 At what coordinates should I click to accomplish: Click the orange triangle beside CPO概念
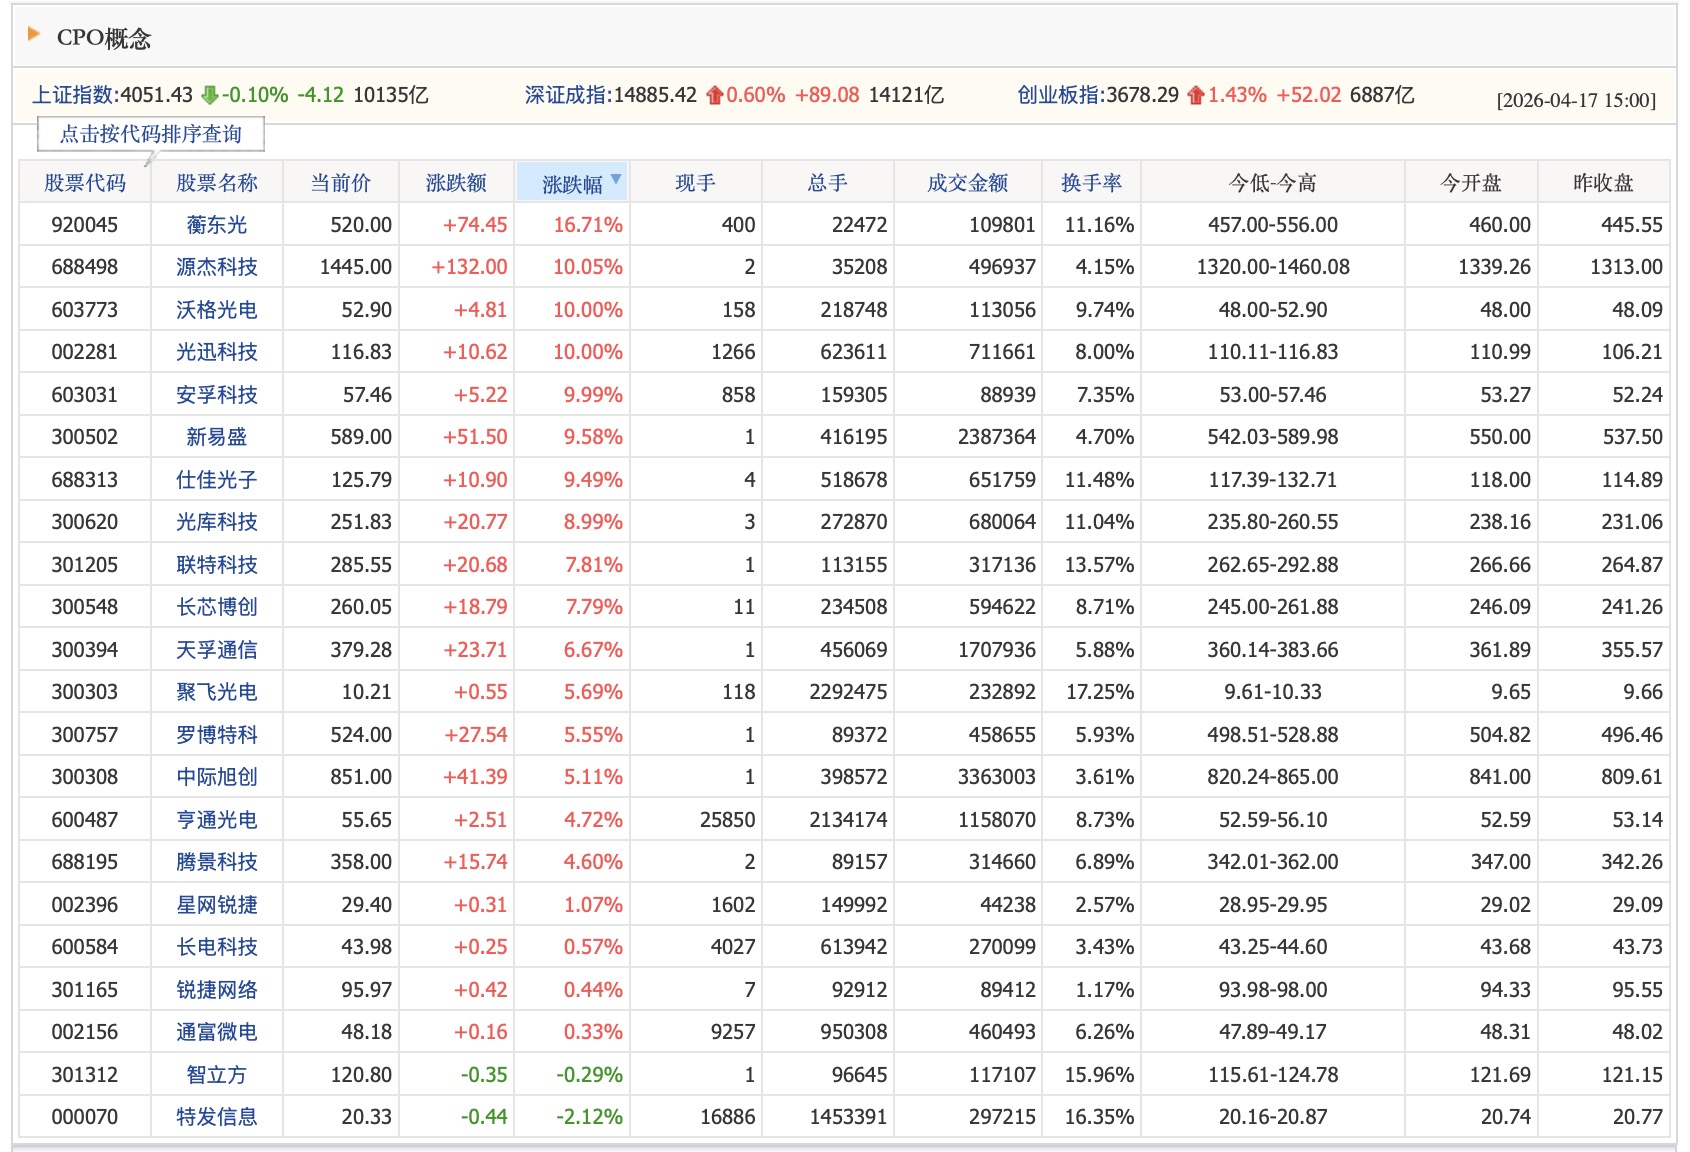(34, 35)
